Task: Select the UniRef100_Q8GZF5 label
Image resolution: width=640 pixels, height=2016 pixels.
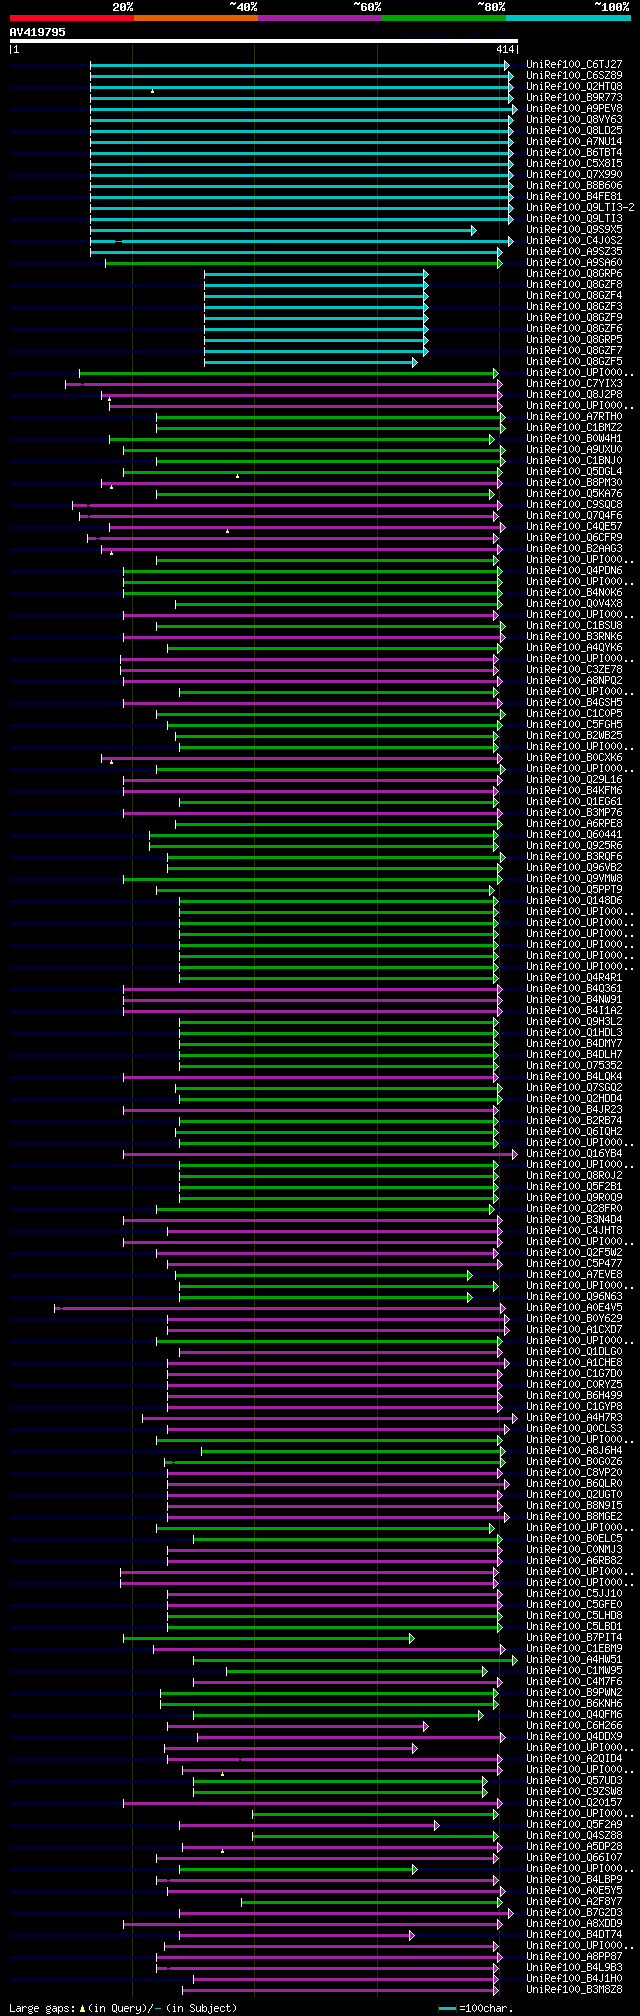Action: click(x=574, y=362)
